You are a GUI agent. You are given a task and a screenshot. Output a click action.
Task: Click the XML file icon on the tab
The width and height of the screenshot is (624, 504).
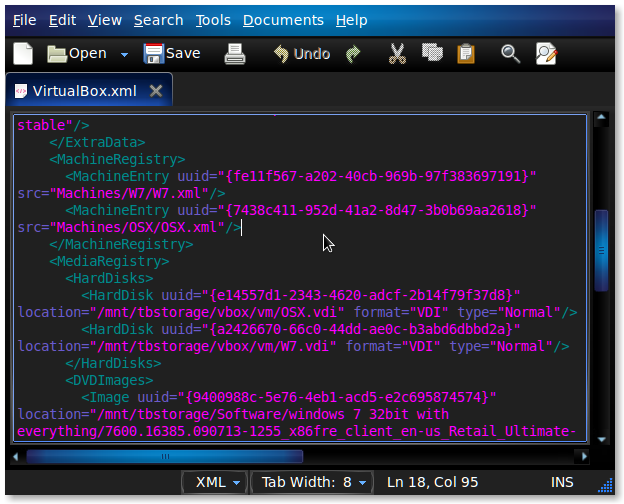click(x=21, y=91)
